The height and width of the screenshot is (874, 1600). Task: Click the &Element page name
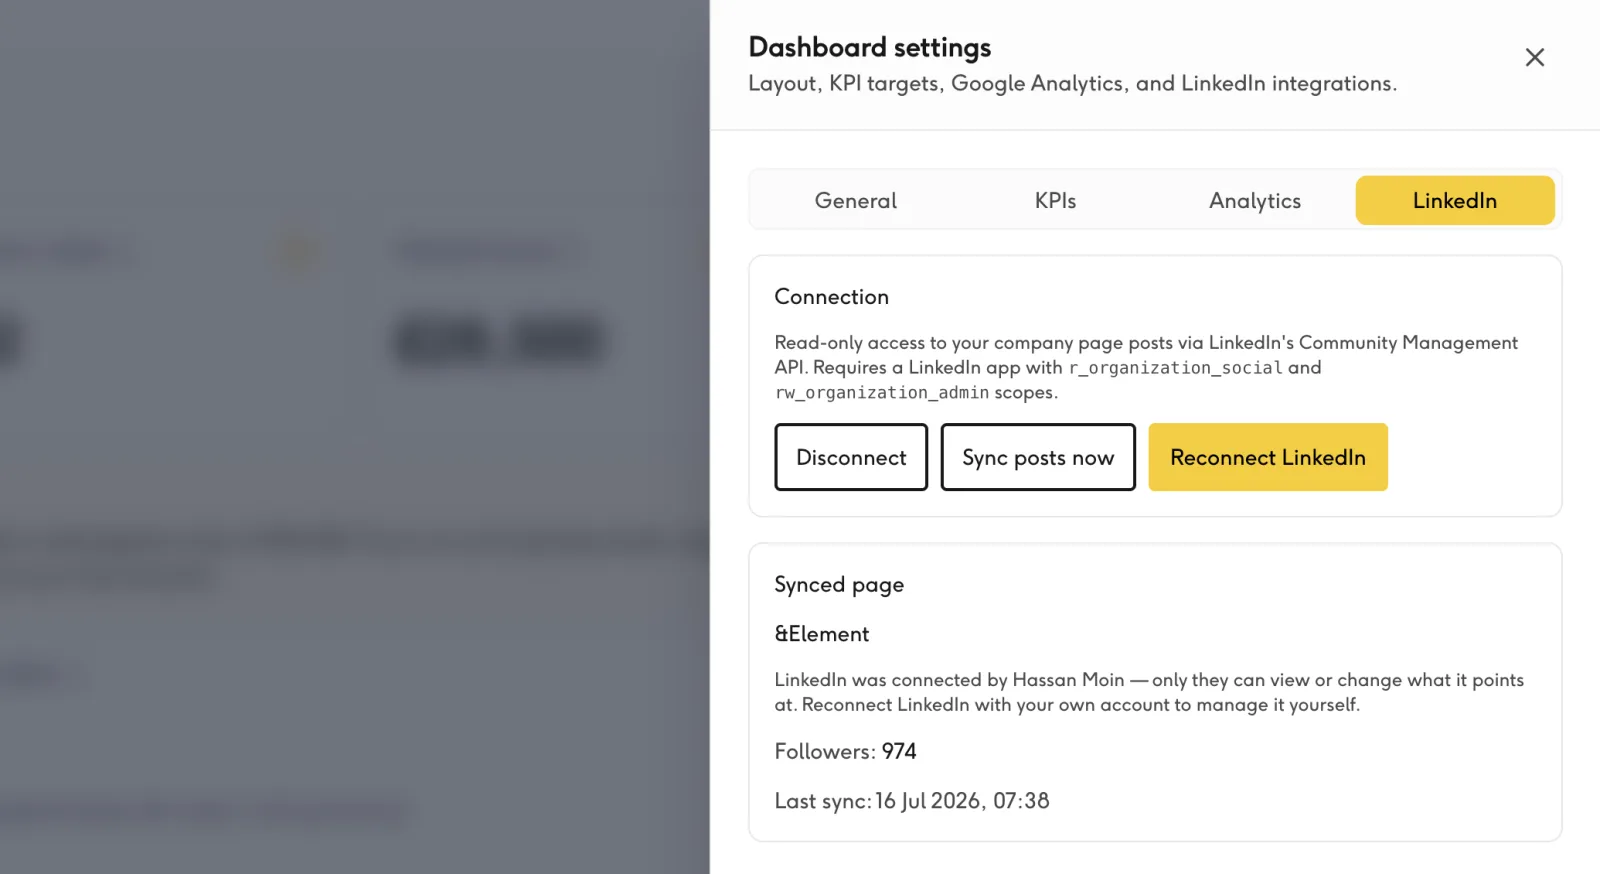coord(822,634)
